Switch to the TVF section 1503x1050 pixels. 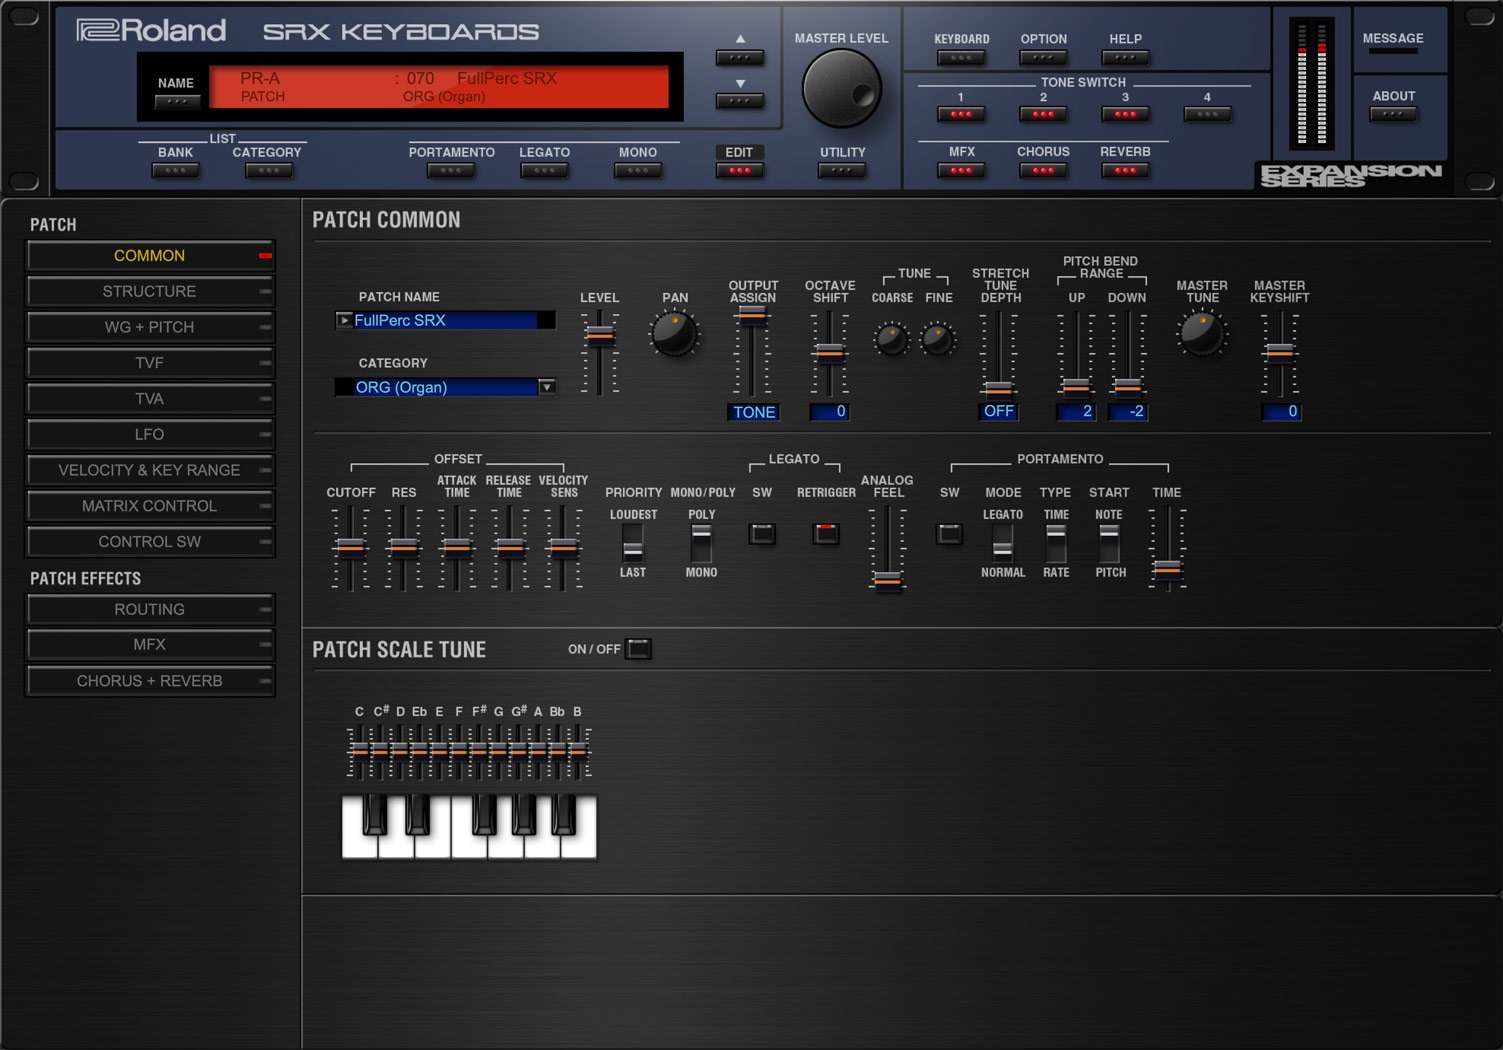tap(150, 362)
